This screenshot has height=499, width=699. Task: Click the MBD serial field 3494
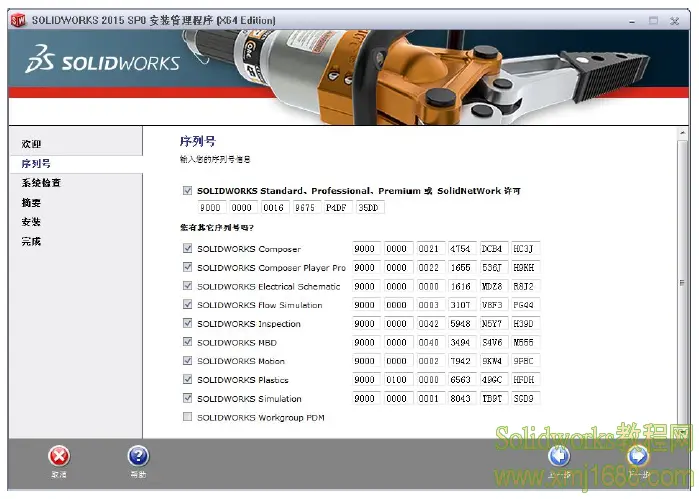pos(461,342)
